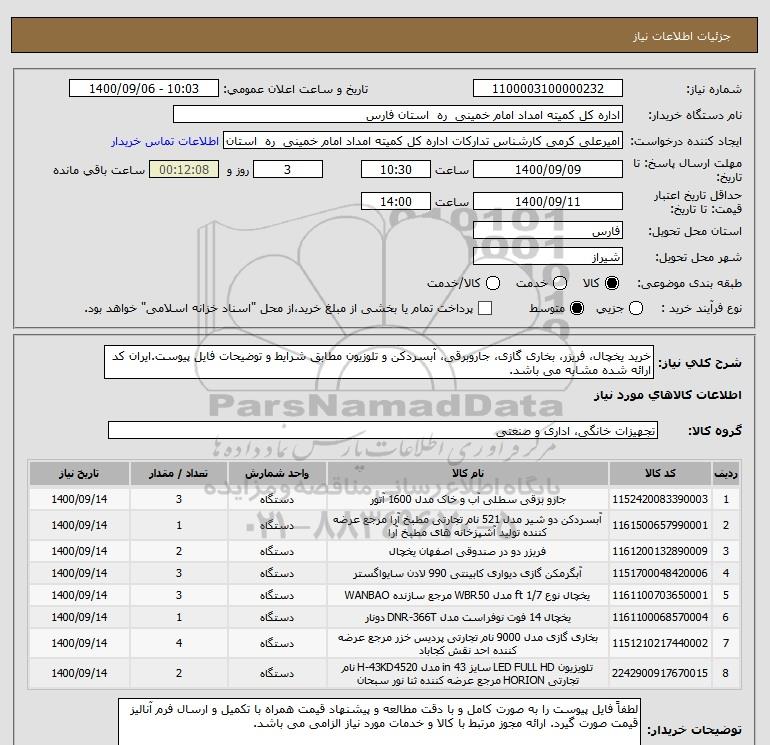Screen dimensions: 770x745
Task: Click the آبسردکن دو شیر مدل 521 item name
Action: click(468, 525)
